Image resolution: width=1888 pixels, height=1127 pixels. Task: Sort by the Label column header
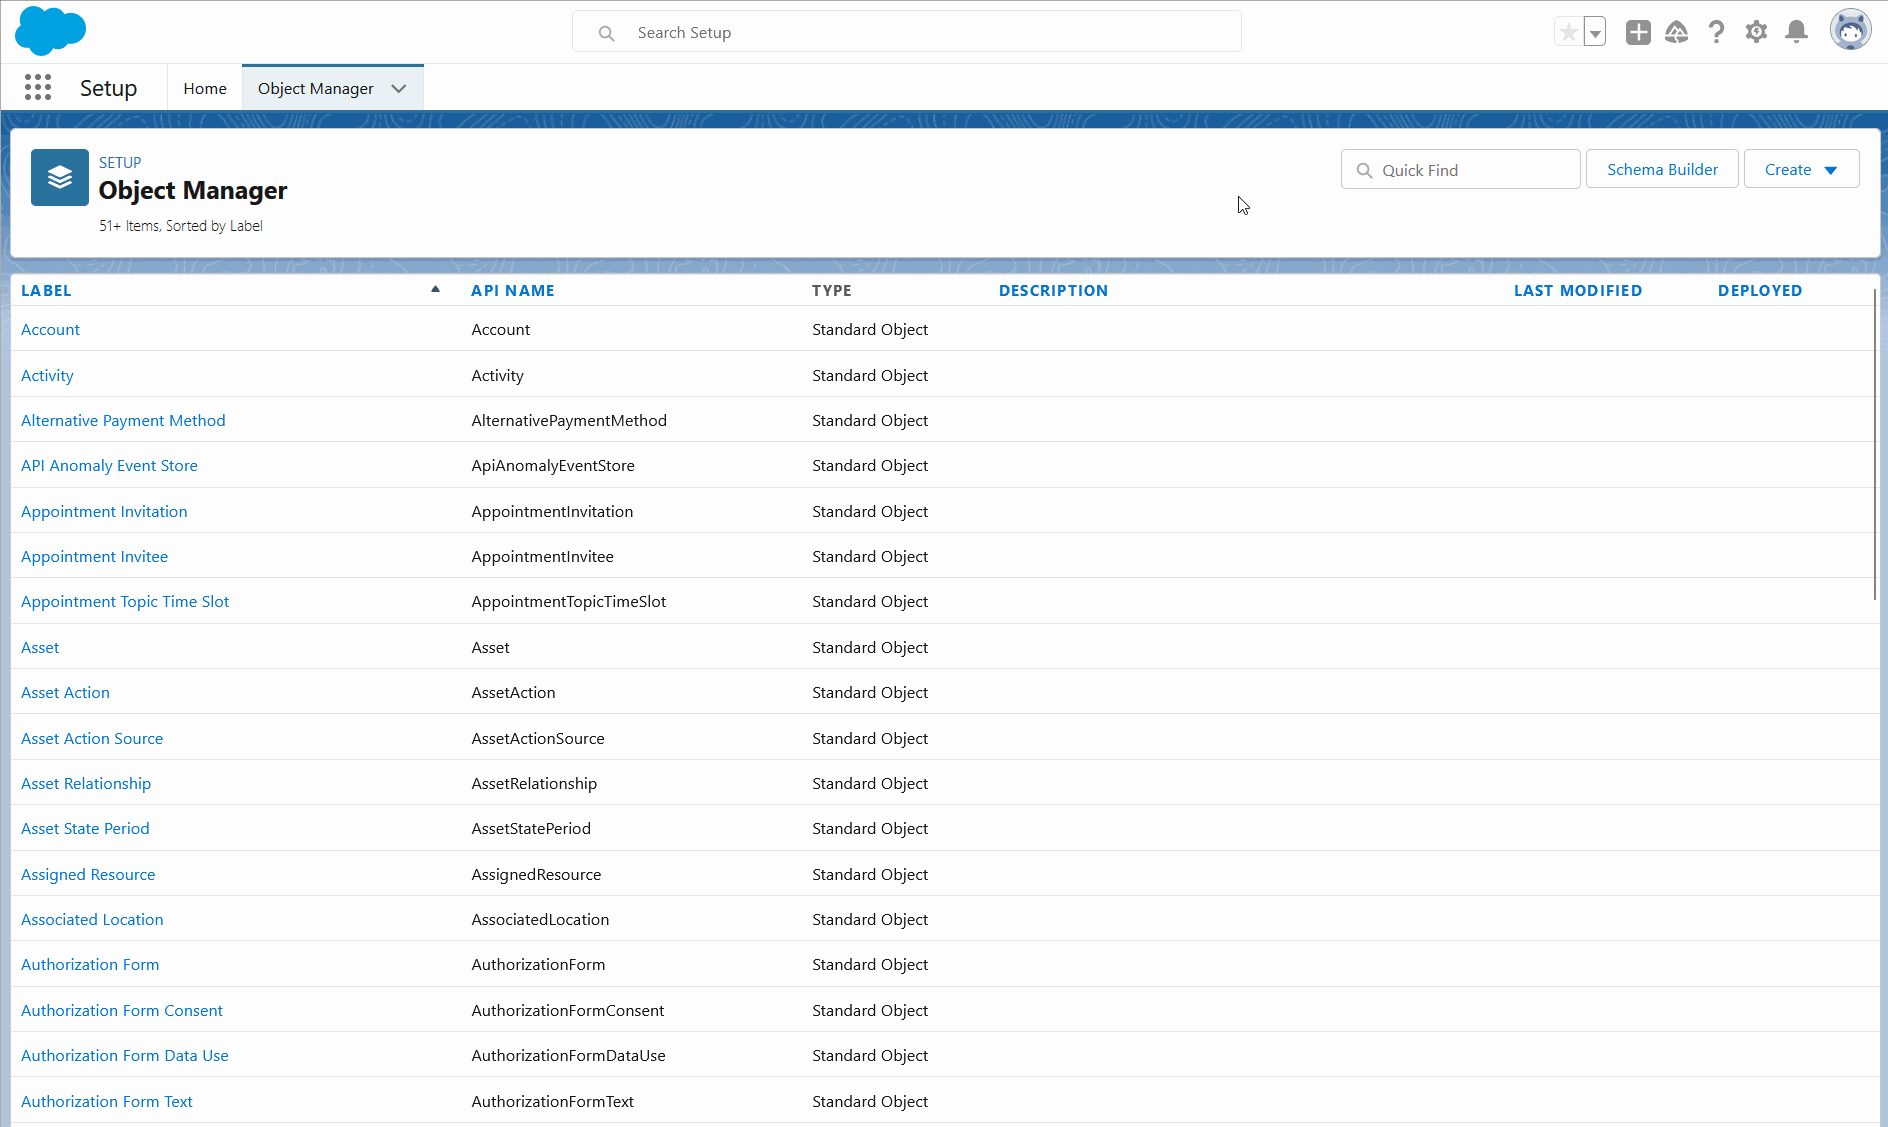(x=46, y=291)
